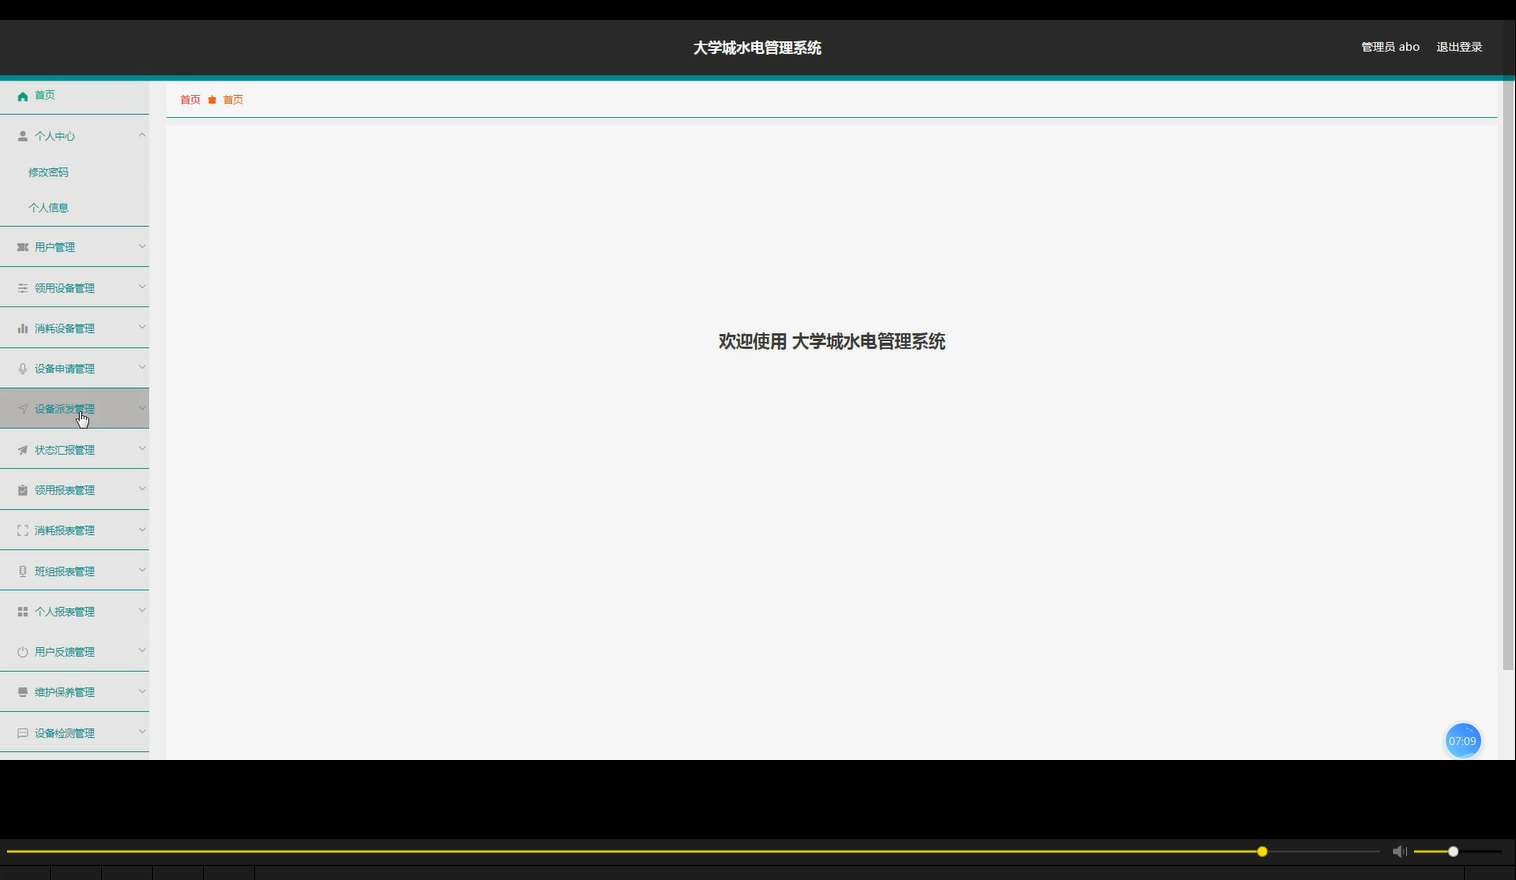Select the 消耗报表管理 menu label
This screenshot has height=880, width=1516.
point(65,531)
